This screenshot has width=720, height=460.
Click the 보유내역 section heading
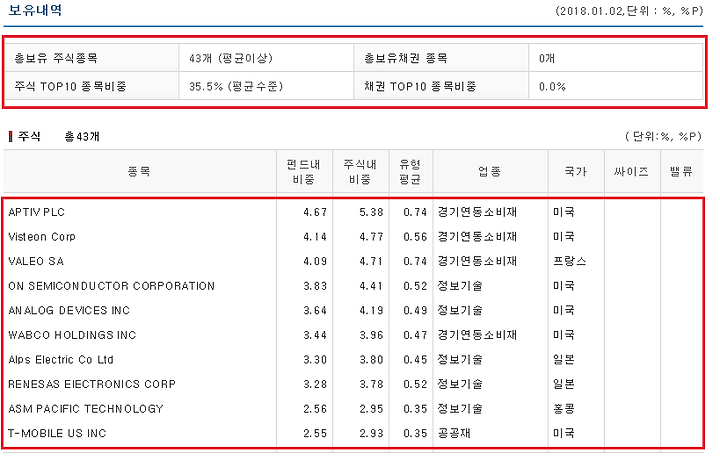point(35,10)
